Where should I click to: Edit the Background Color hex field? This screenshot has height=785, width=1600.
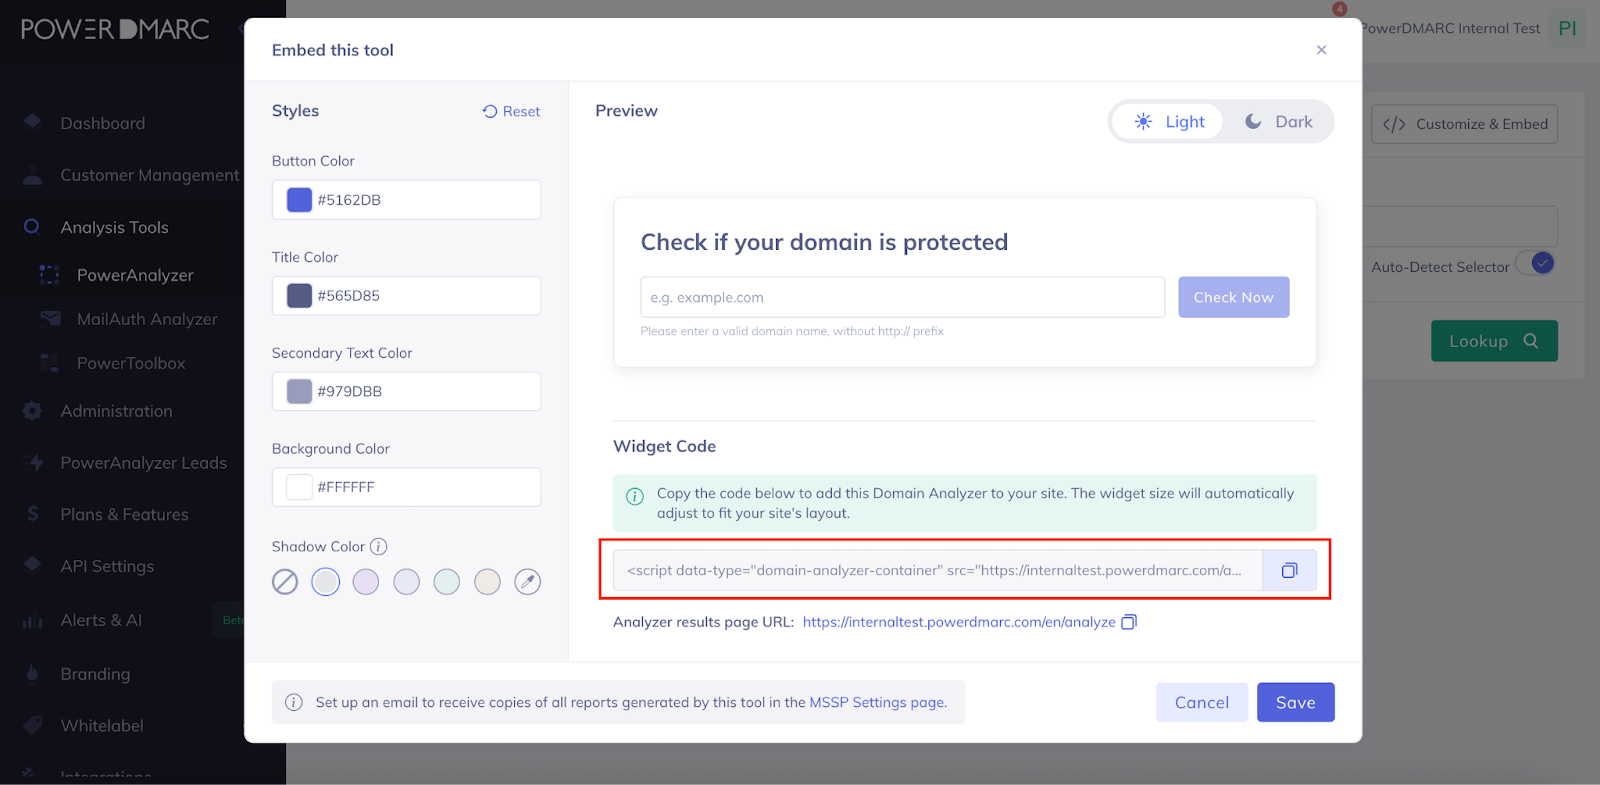[406, 487]
